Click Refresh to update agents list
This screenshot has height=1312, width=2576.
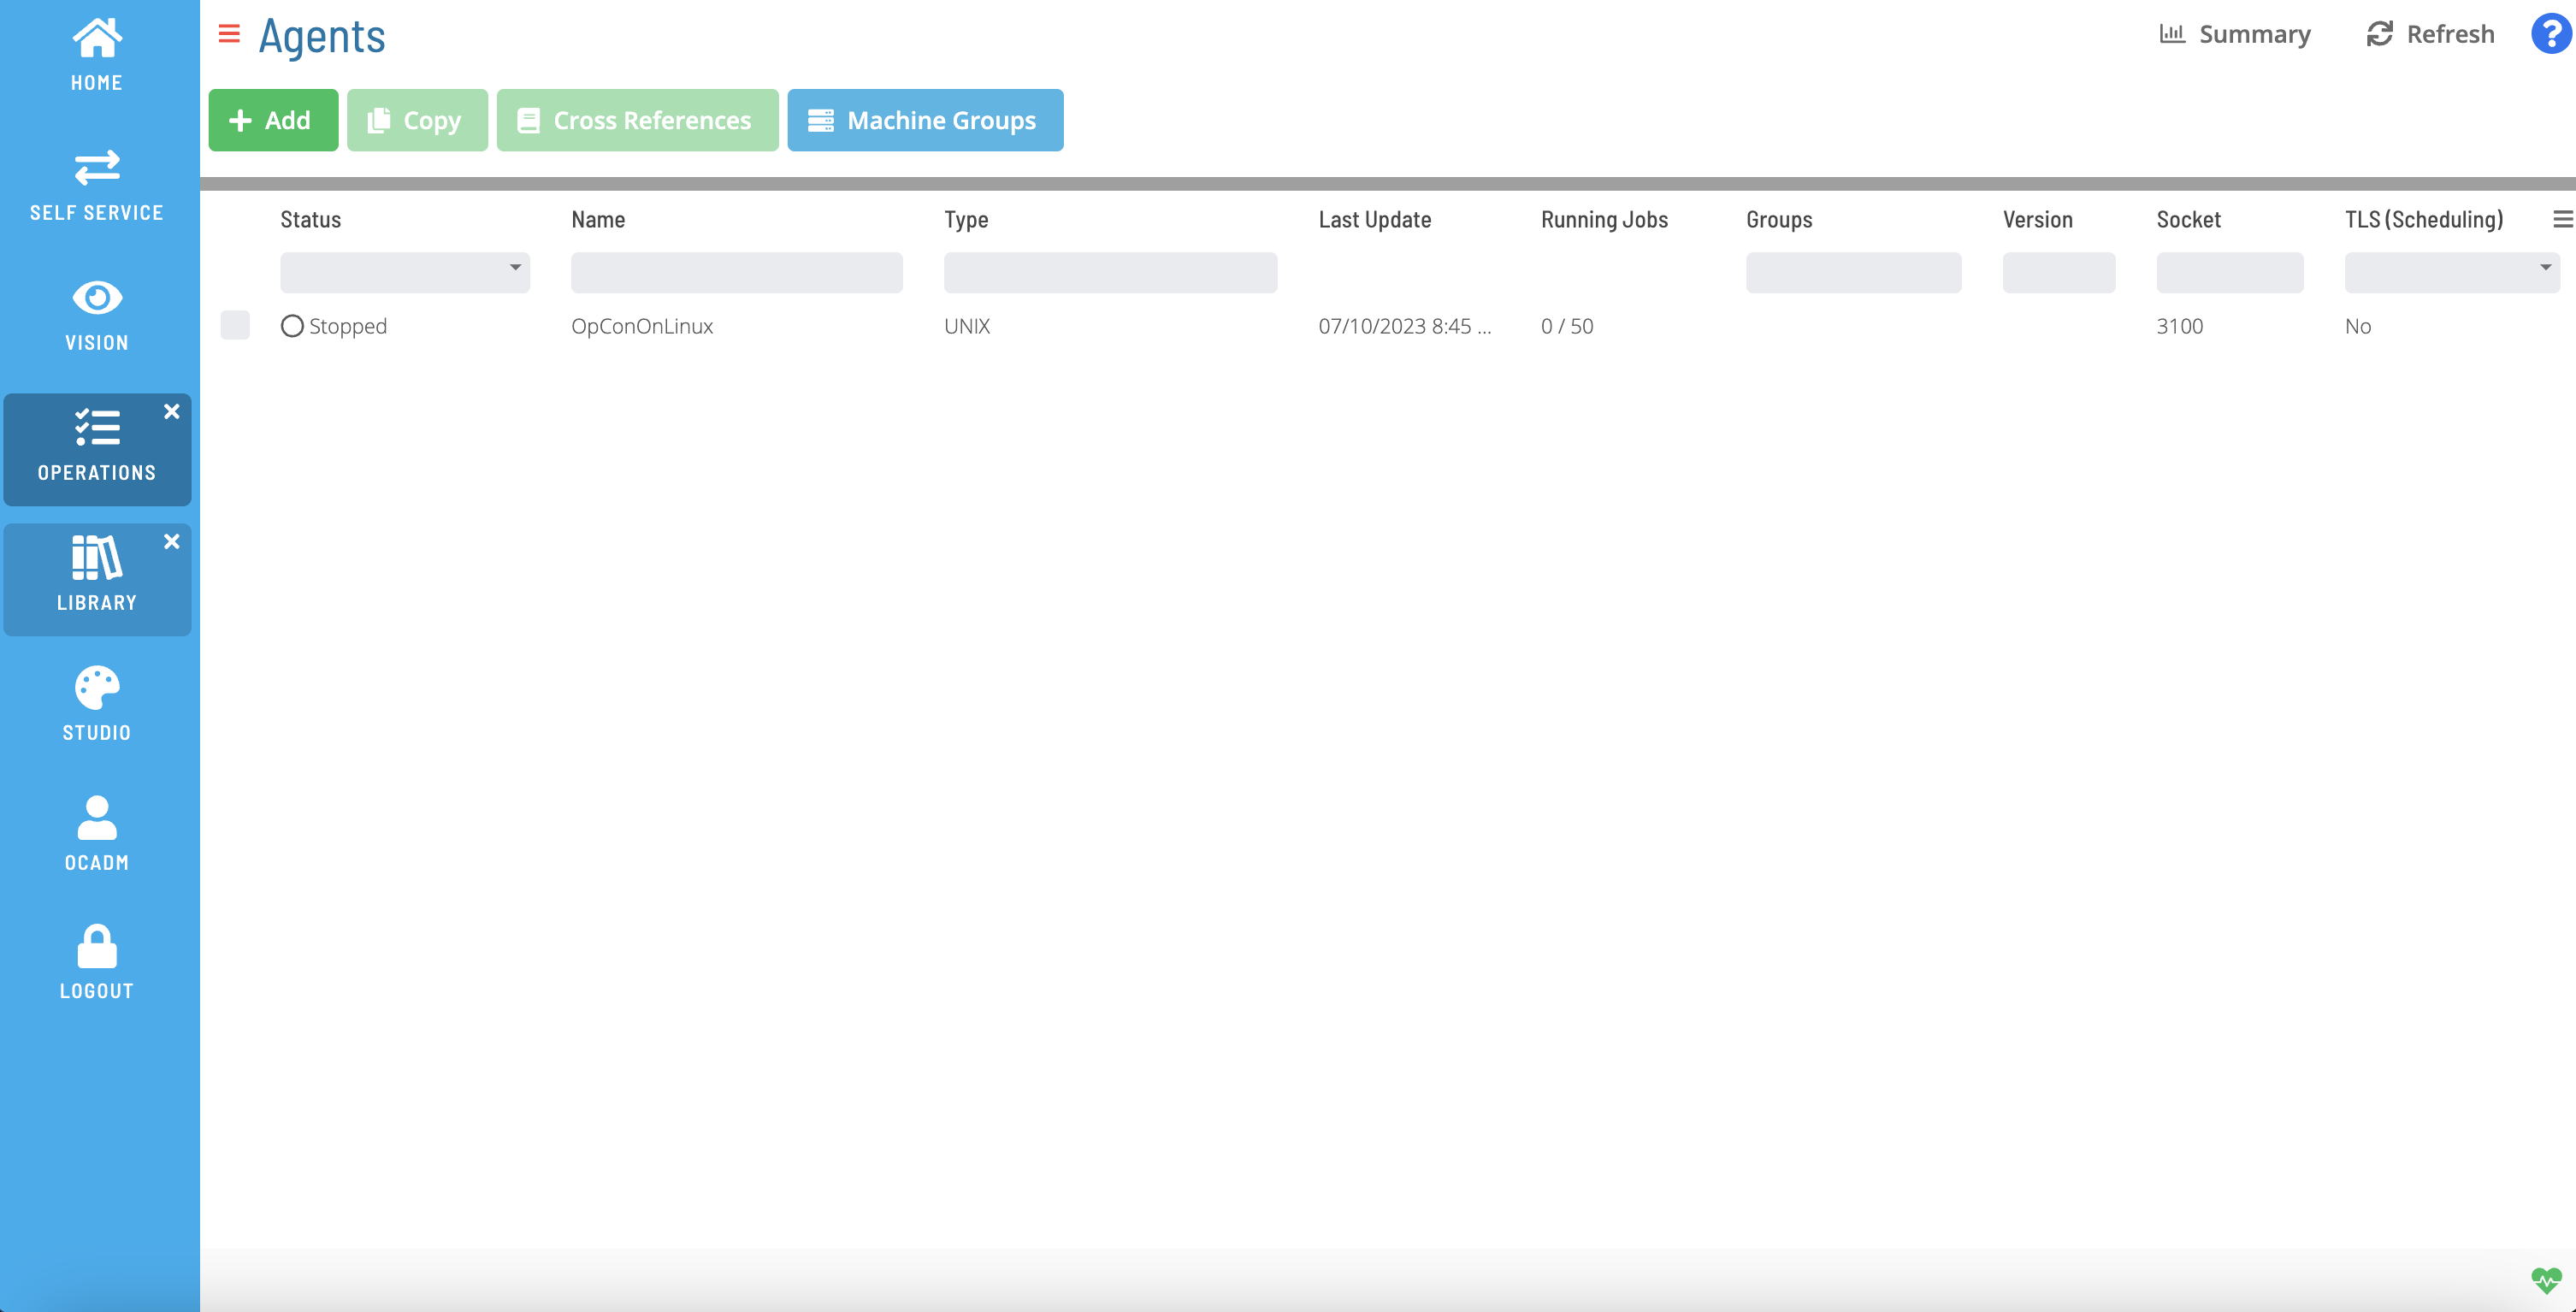pos(2429,33)
